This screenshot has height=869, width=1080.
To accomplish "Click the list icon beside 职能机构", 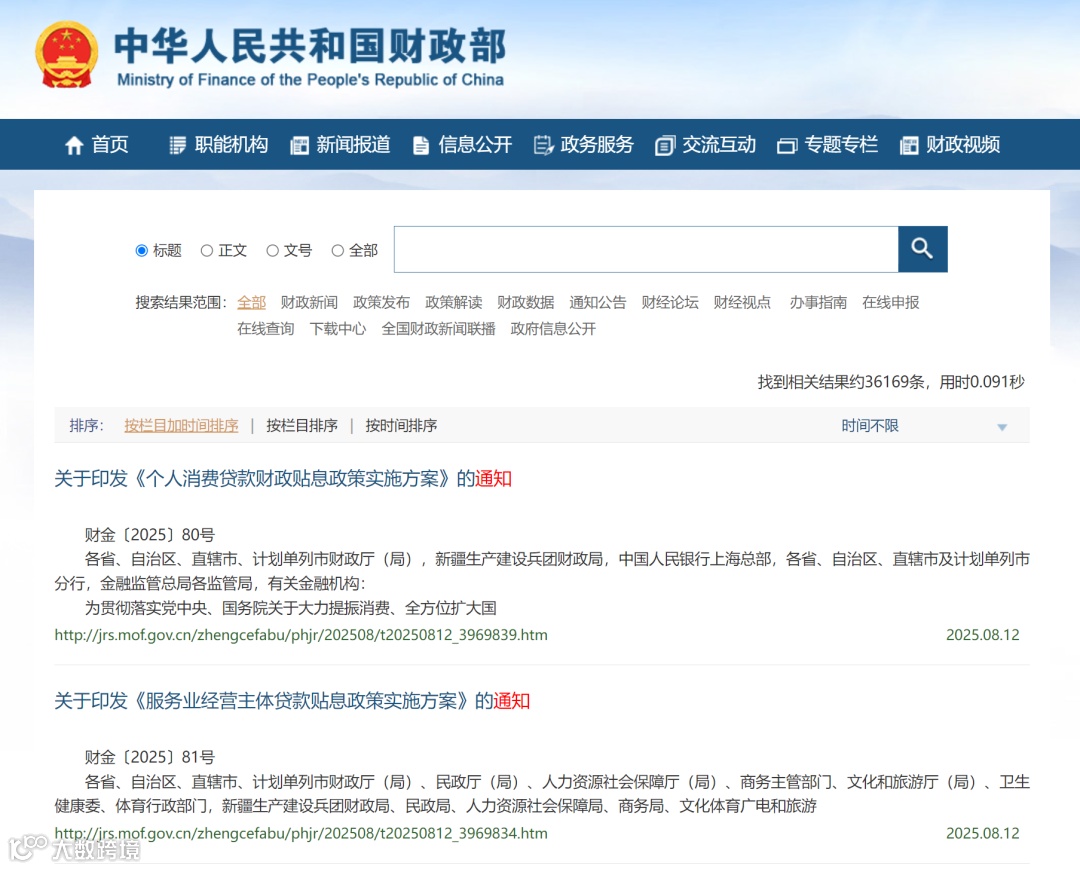I will [178, 145].
